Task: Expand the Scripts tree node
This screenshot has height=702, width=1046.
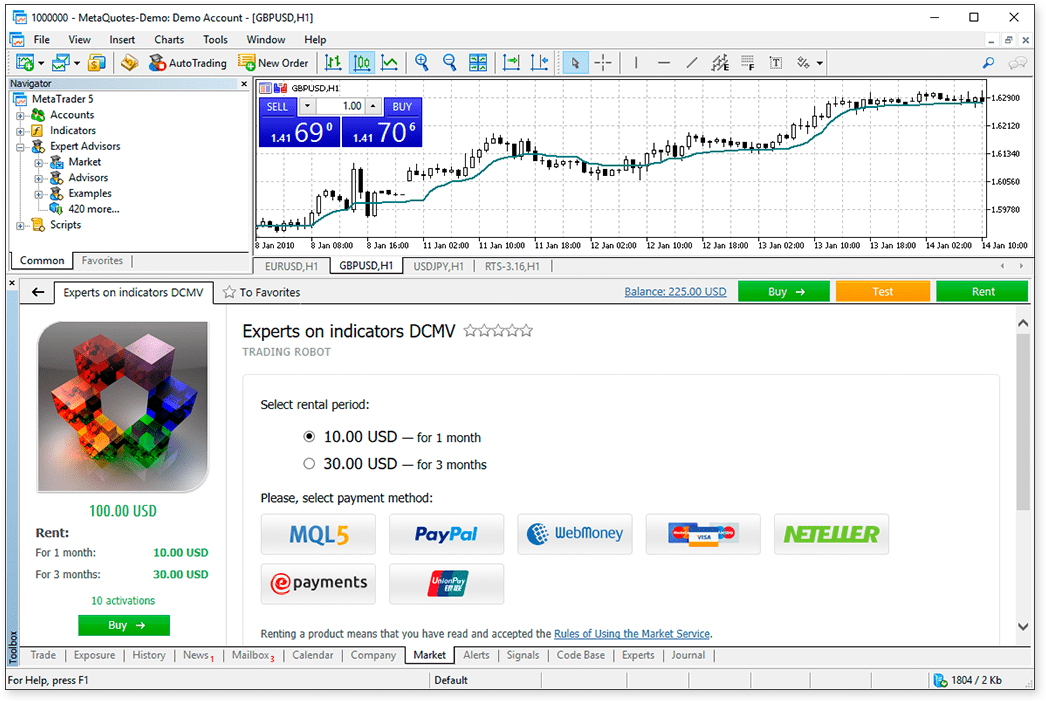Action: (x=20, y=226)
